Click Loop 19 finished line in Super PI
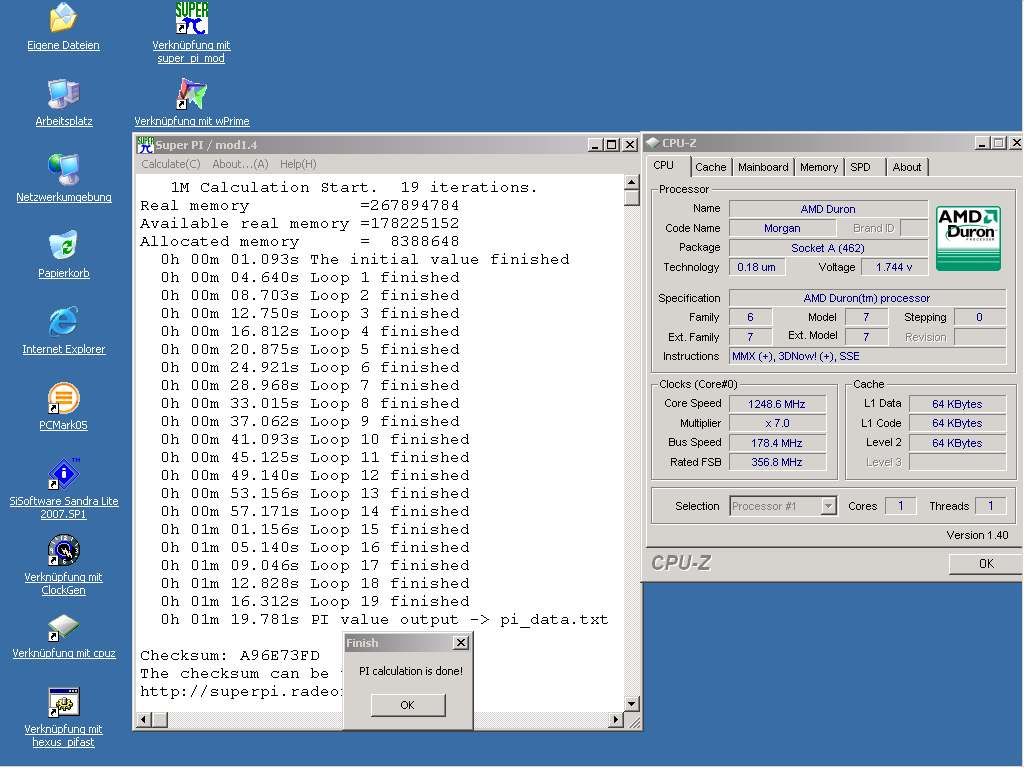 click(x=315, y=601)
